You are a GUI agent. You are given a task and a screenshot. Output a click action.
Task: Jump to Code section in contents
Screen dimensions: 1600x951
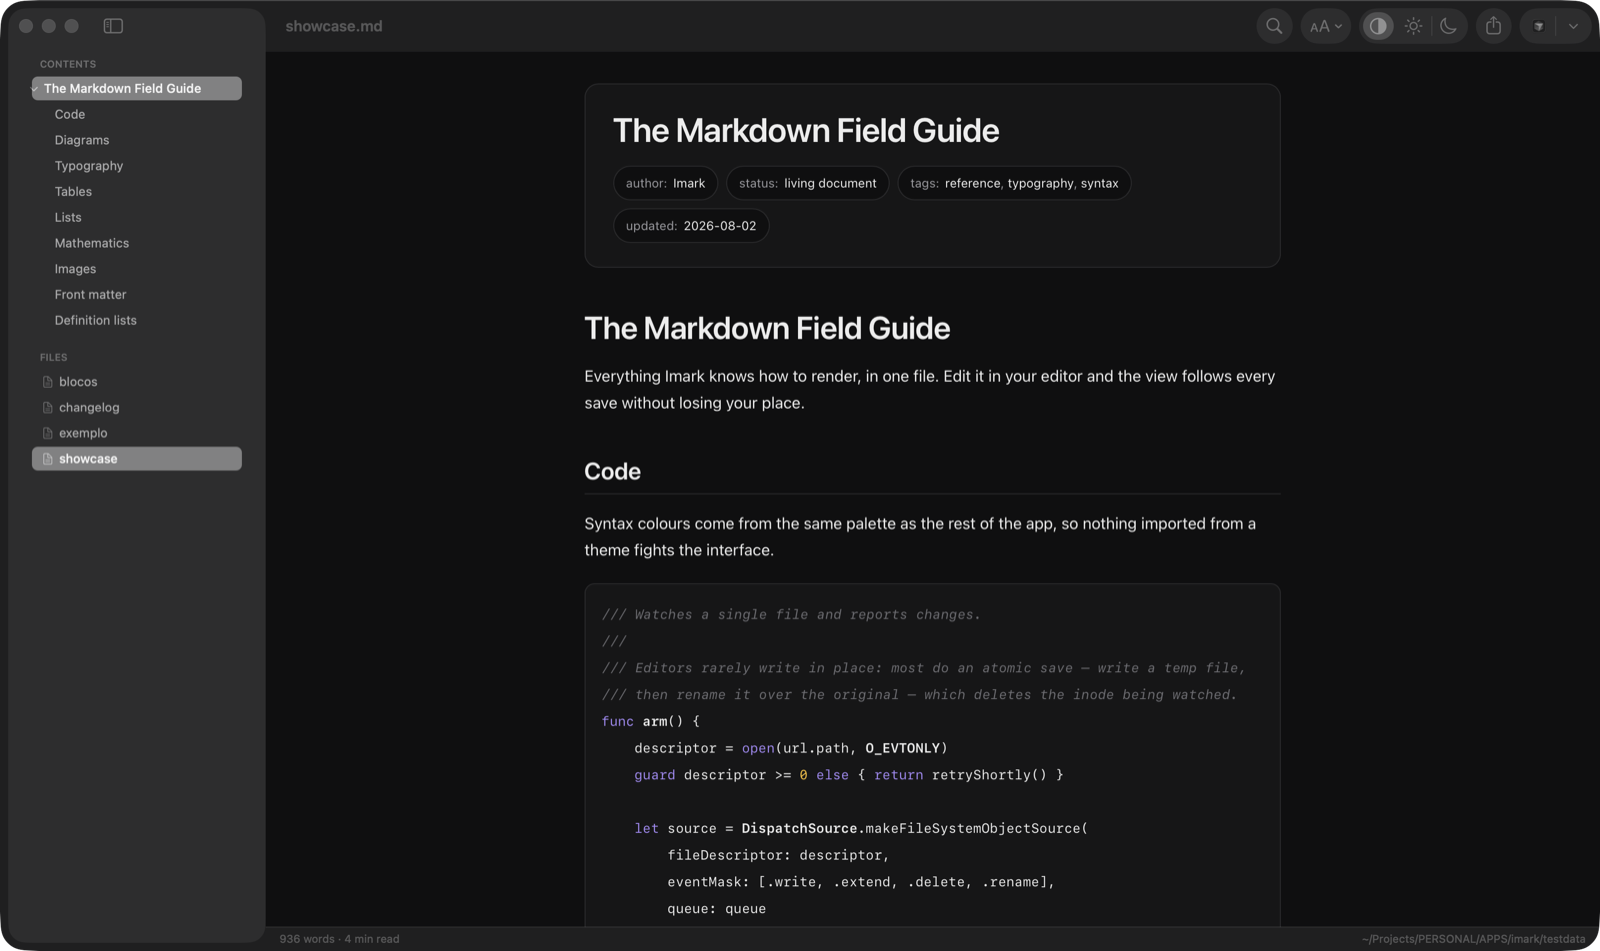point(70,114)
